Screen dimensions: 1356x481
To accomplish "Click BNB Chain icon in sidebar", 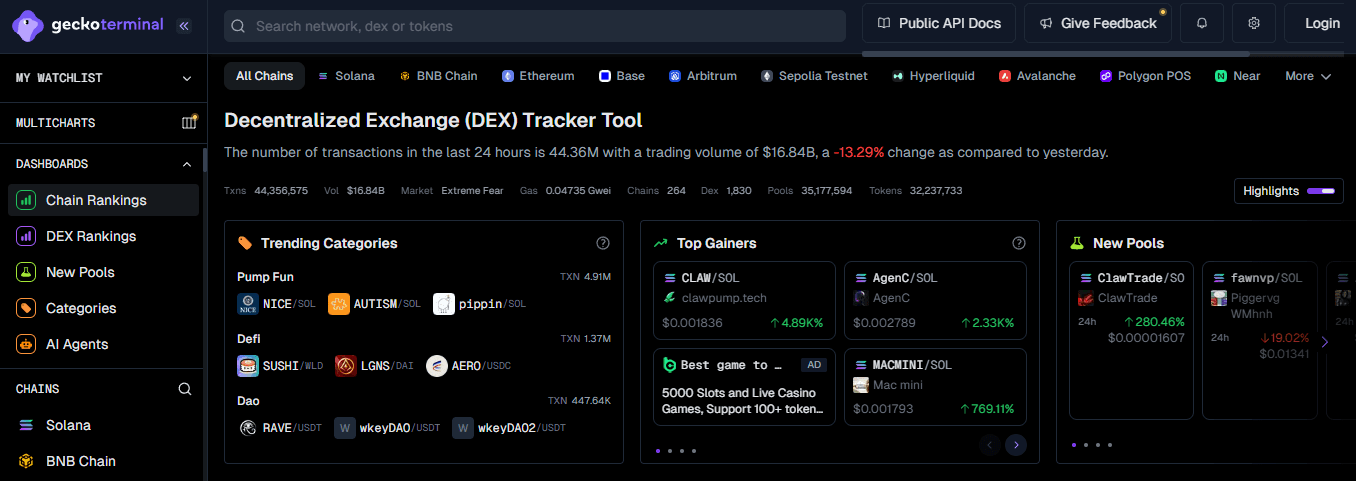I will 26,461.
